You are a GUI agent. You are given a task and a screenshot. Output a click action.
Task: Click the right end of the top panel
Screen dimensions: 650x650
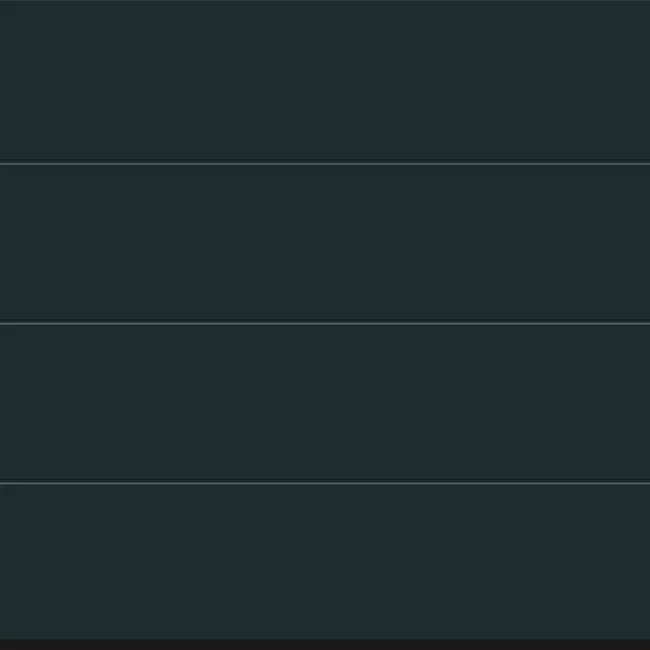pos(641,80)
